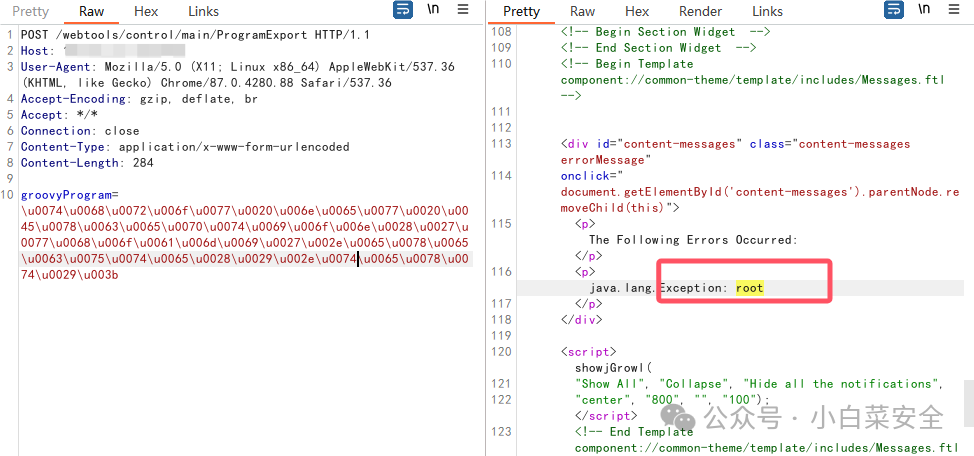Place cursor in unicode-escaped payload body
This screenshot has height=456, width=974.
[245, 243]
